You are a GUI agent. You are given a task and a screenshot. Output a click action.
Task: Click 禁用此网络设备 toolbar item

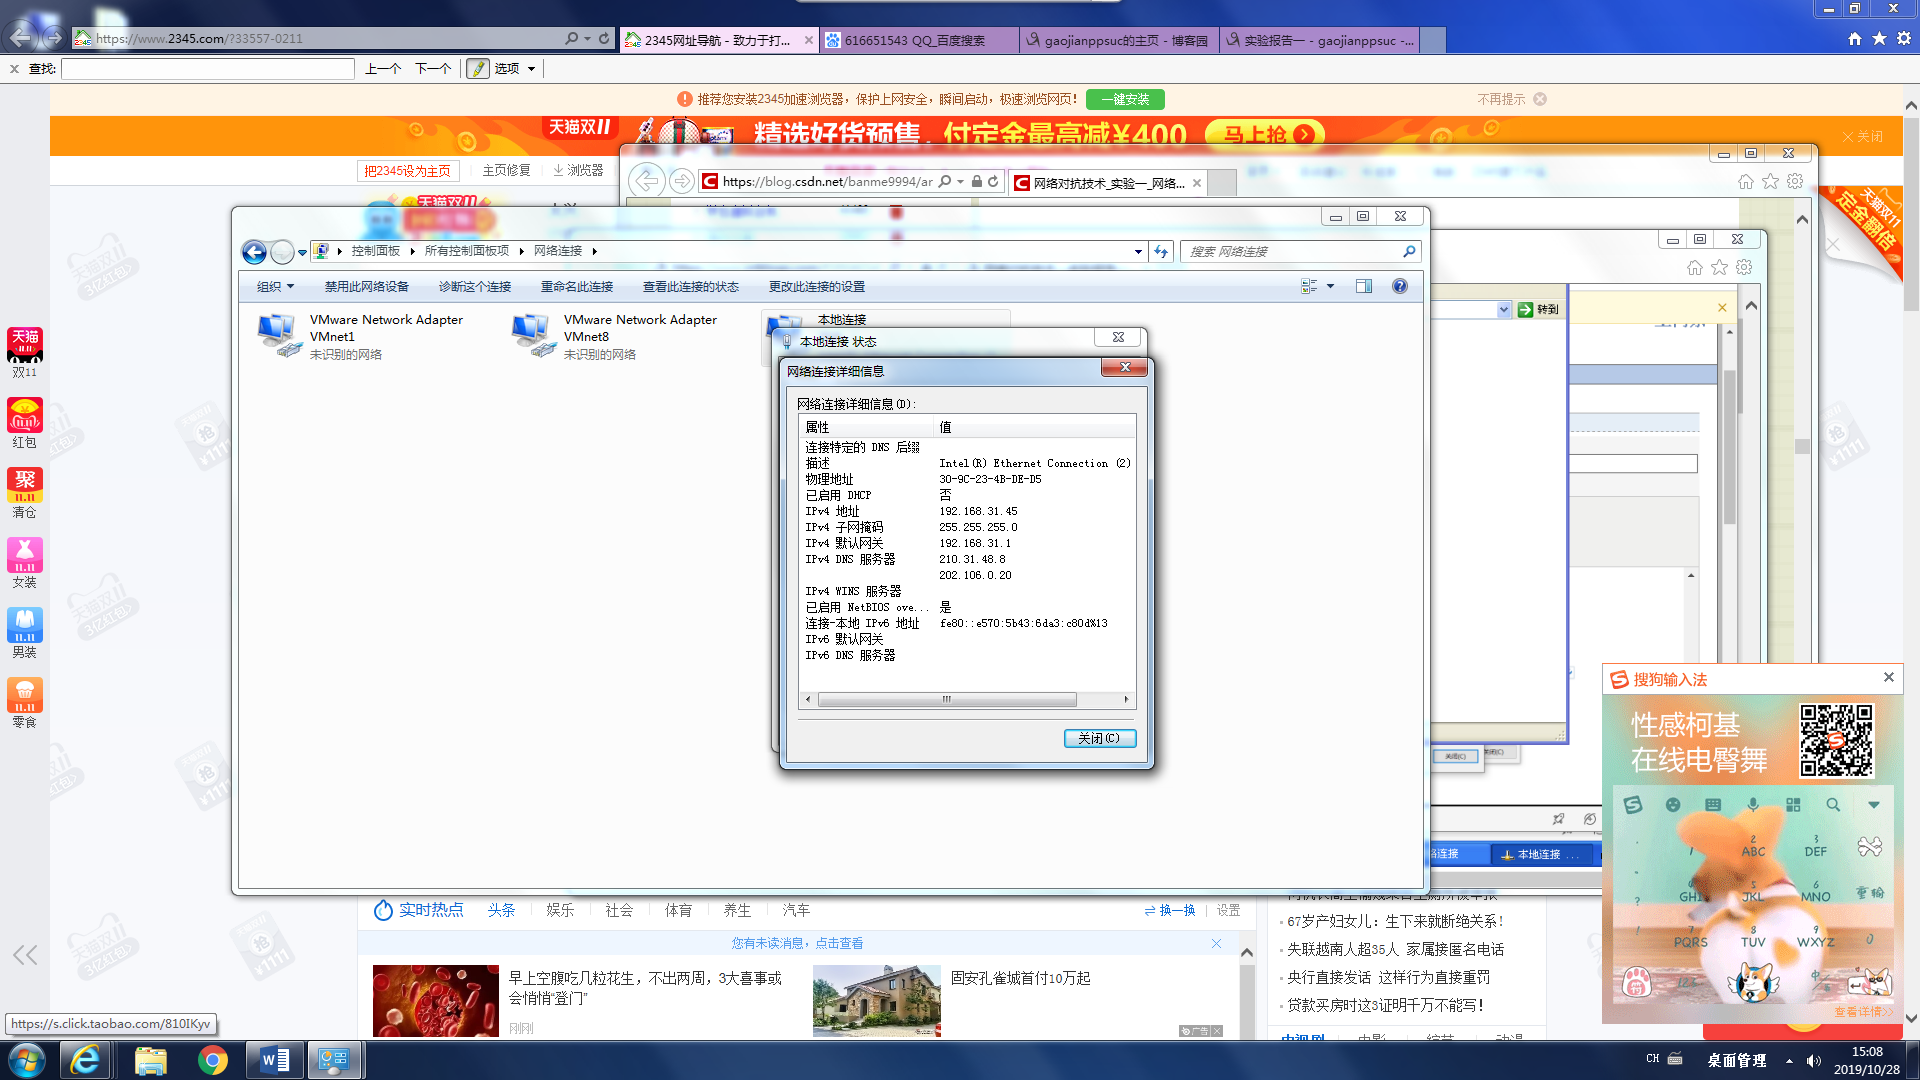(x=366, y=287)
